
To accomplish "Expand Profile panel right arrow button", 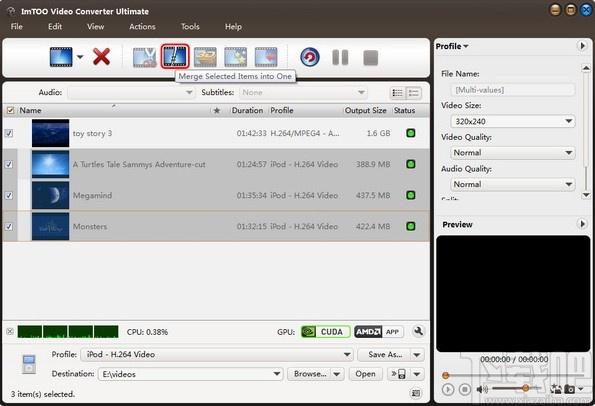I will click(x=582, y=46).
